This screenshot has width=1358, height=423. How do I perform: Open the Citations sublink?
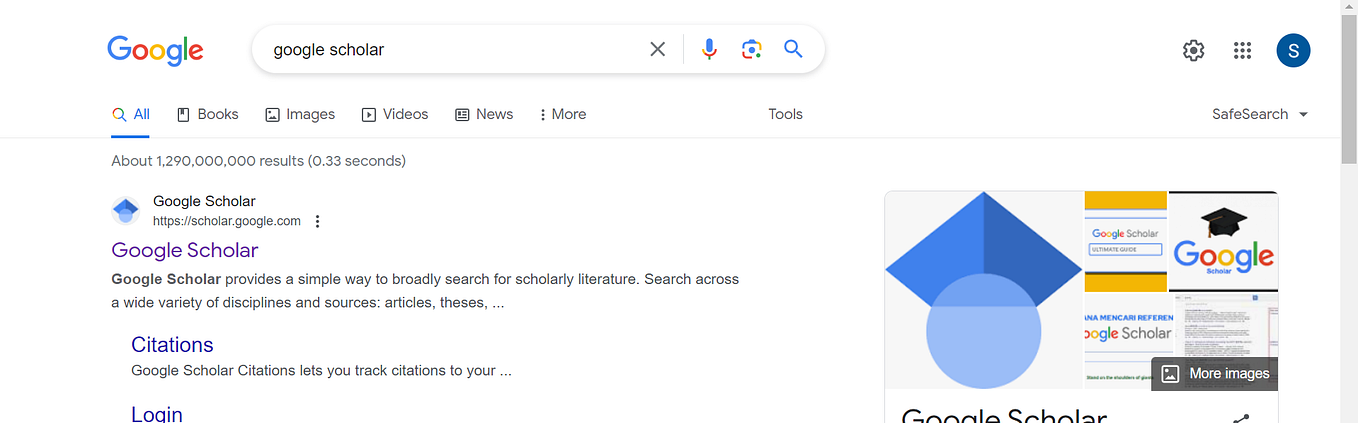(x=172, y=344)
